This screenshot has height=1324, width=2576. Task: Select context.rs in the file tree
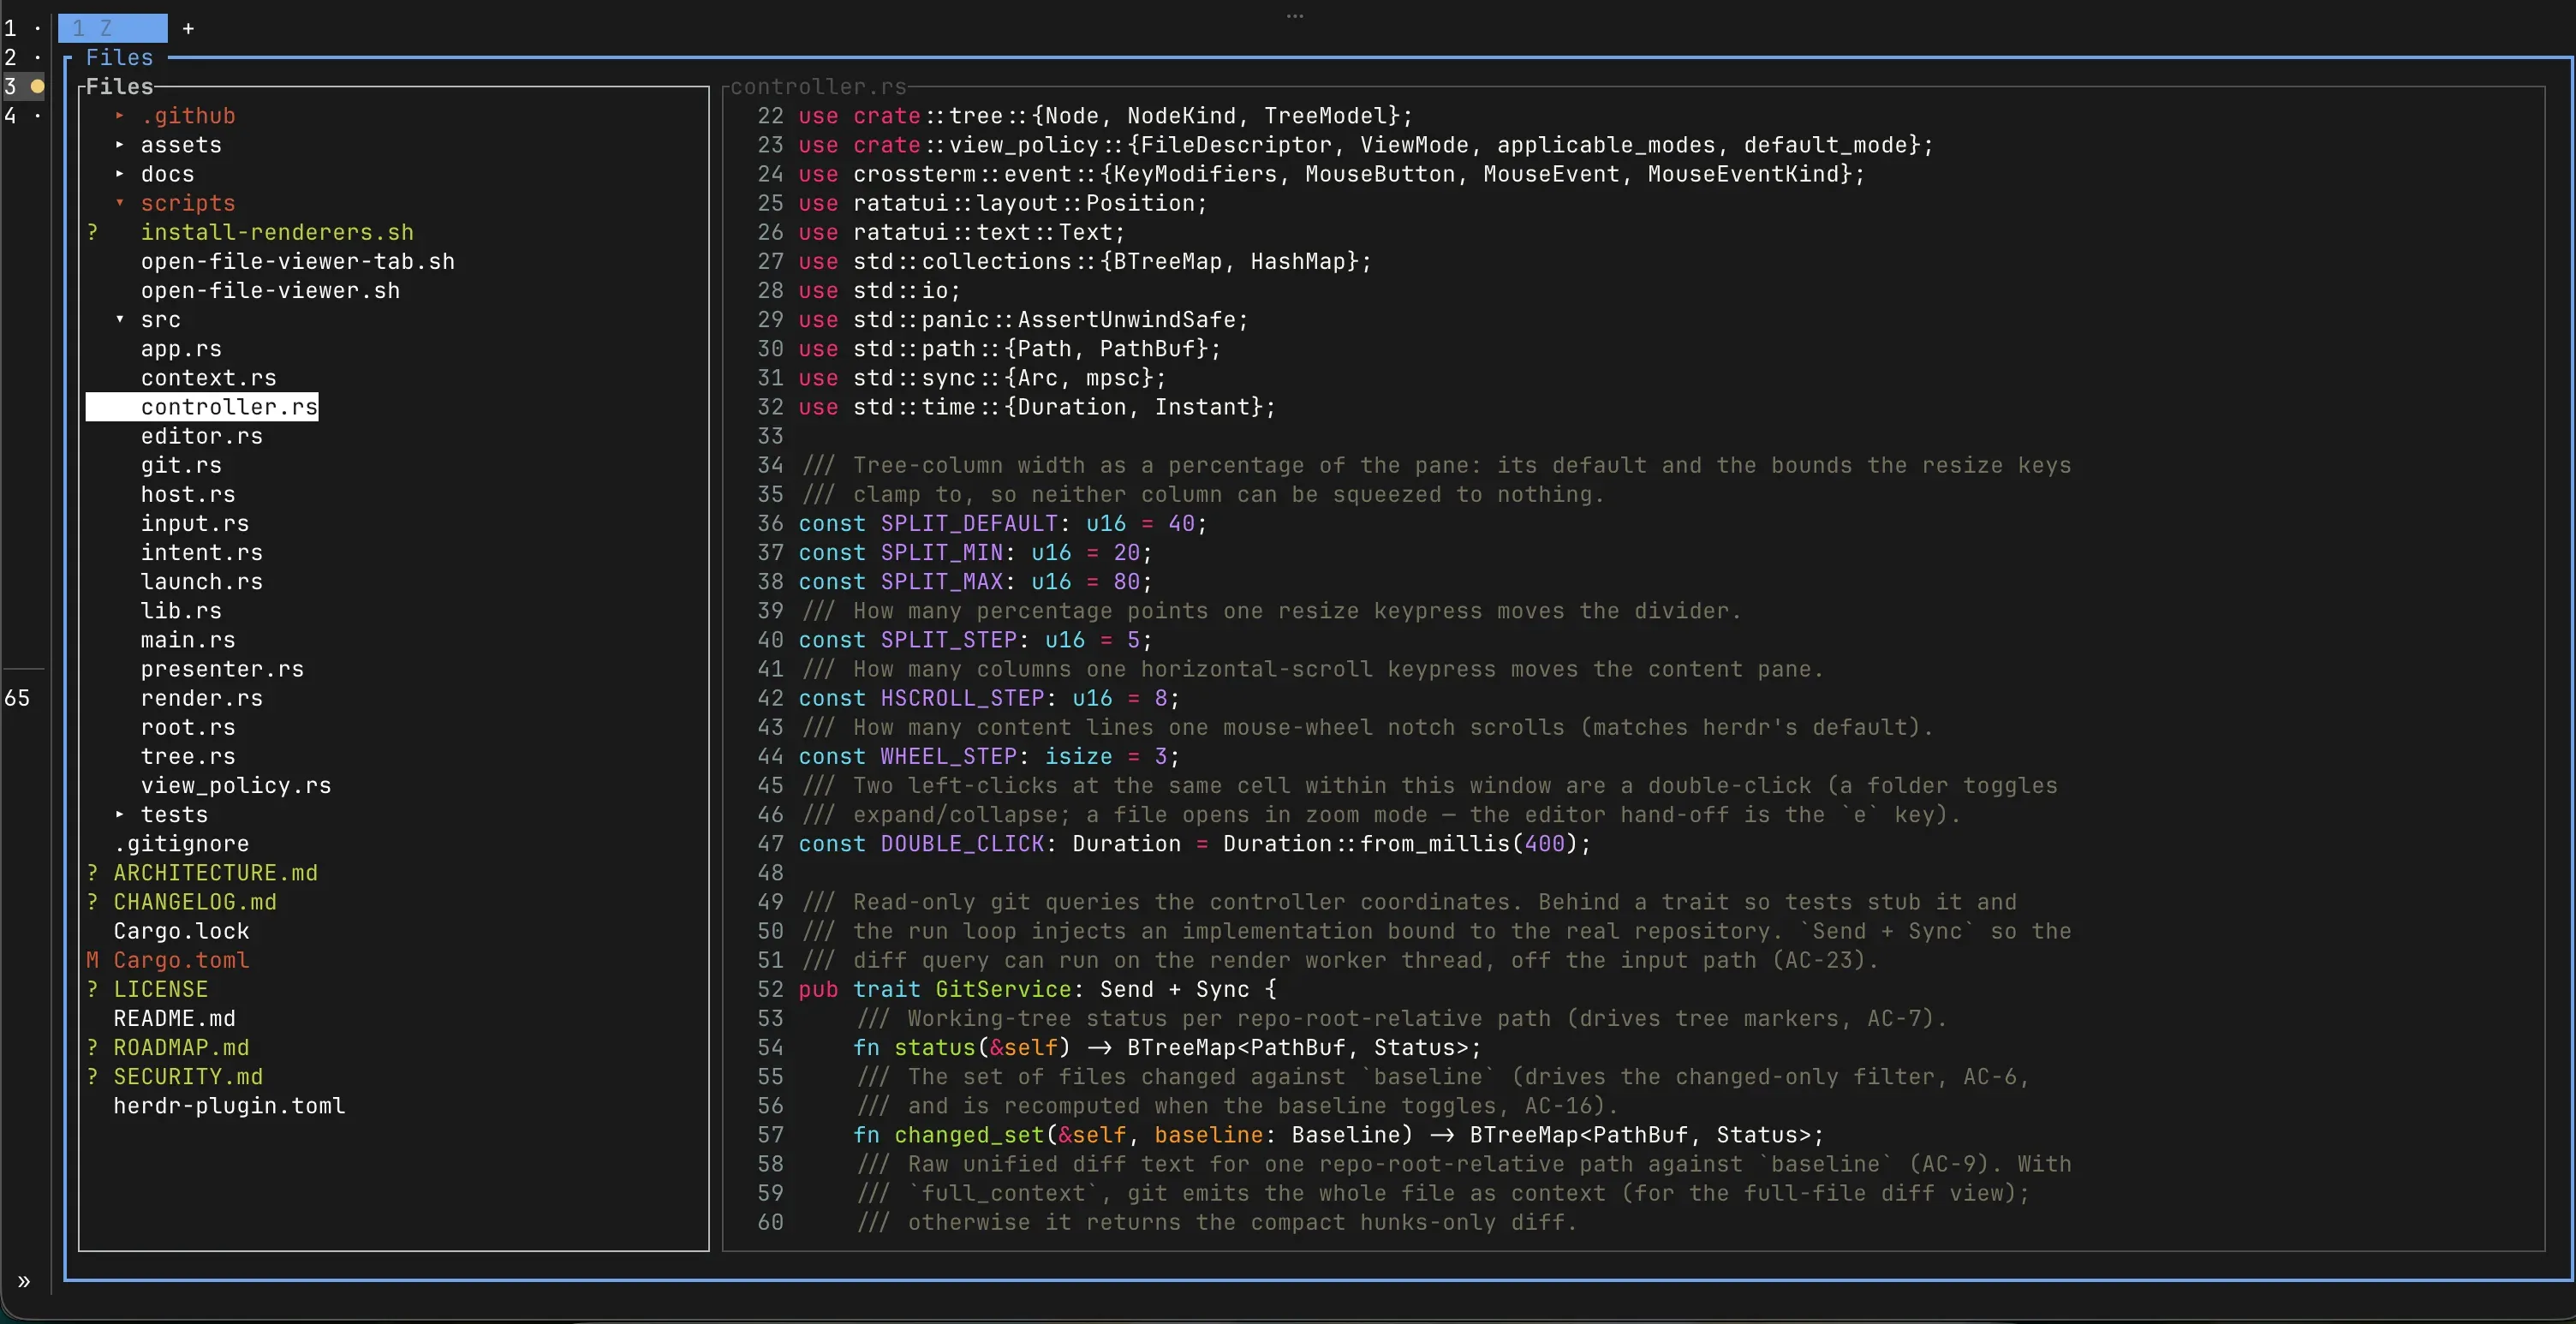click(x=208, y=378)
